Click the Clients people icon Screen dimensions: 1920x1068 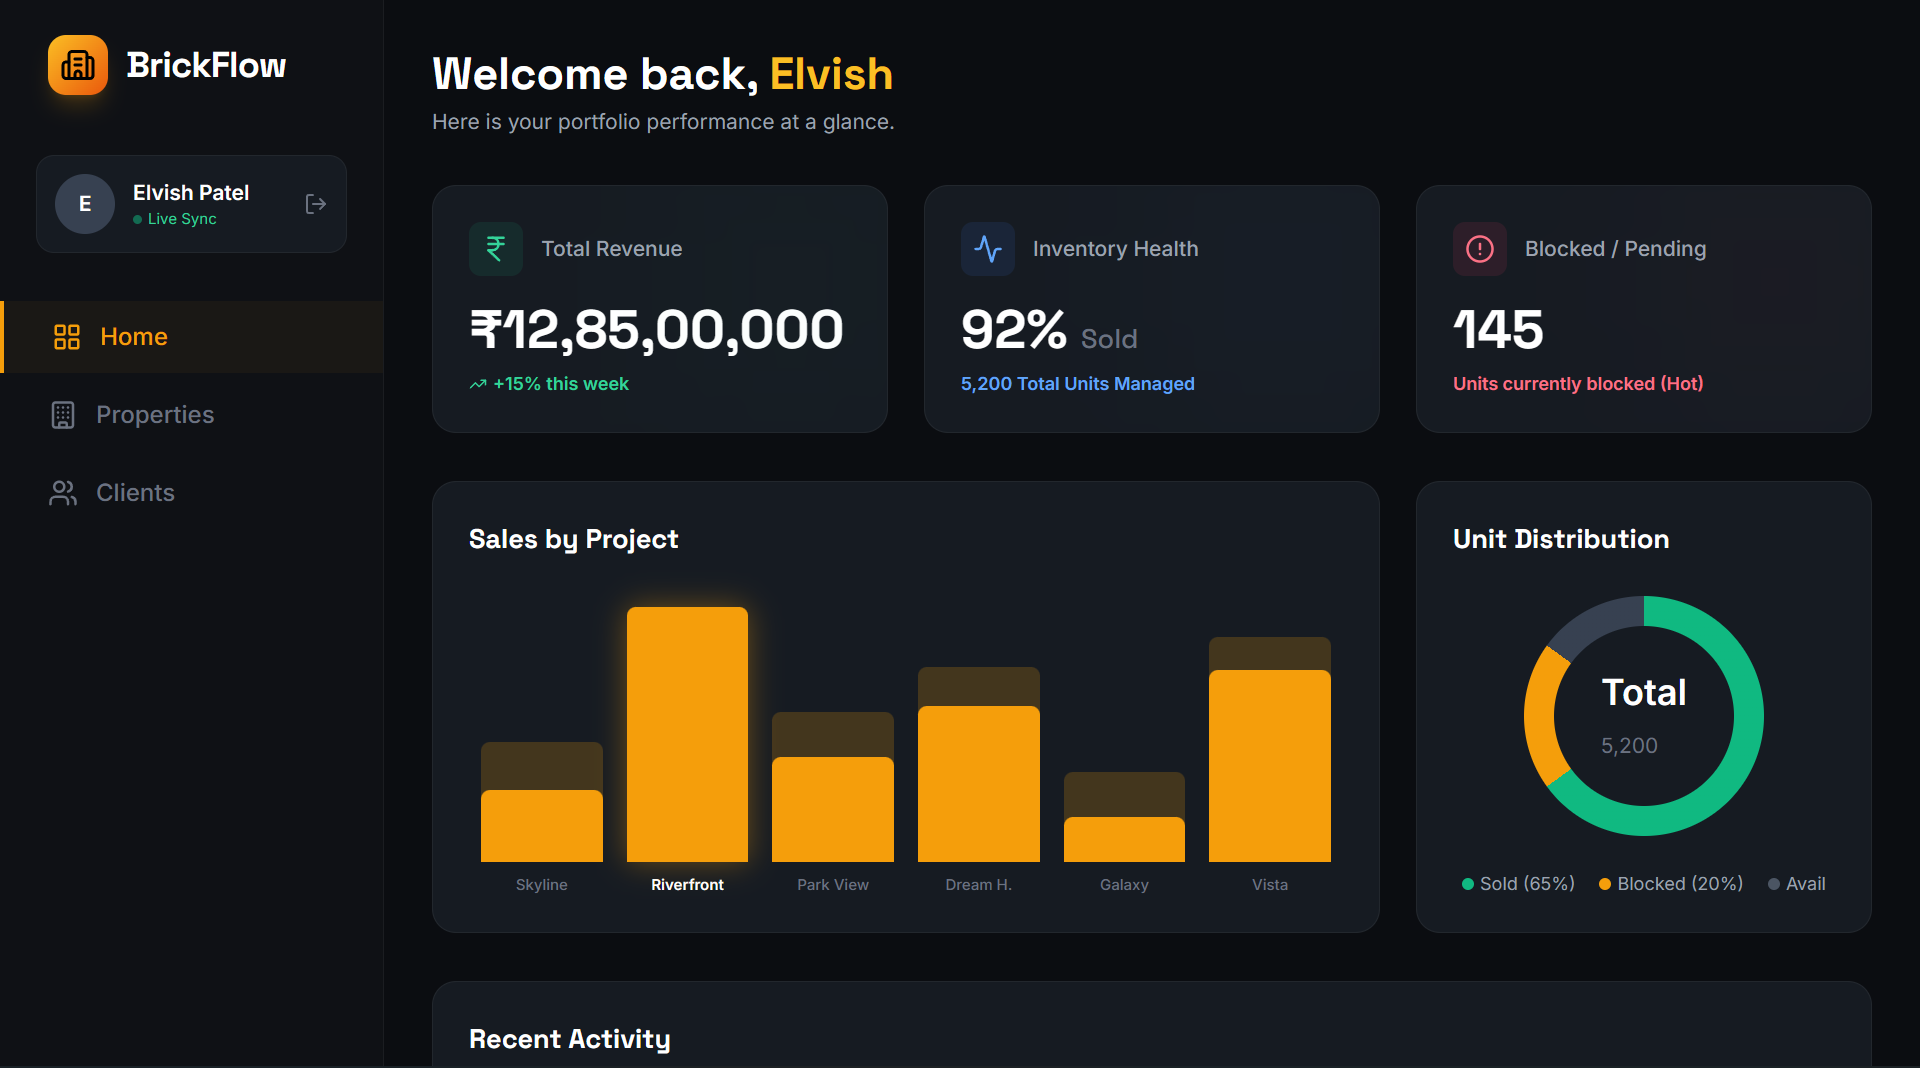[x=63, y=492]
